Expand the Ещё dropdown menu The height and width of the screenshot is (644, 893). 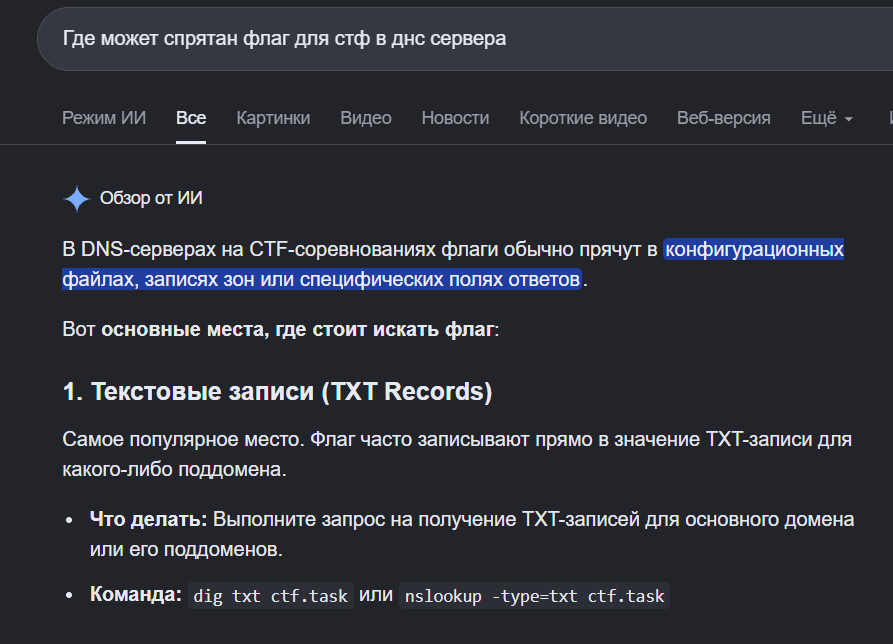(x=826, y=118)
